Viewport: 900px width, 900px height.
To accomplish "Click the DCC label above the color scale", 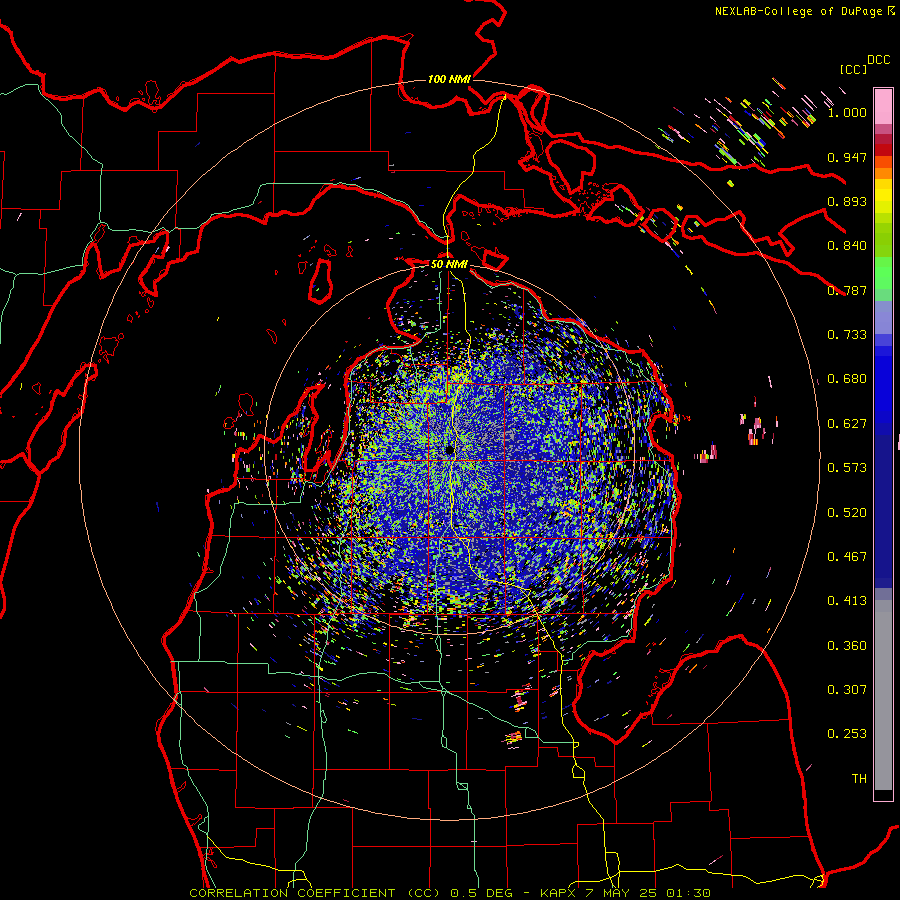I will 879,60.
